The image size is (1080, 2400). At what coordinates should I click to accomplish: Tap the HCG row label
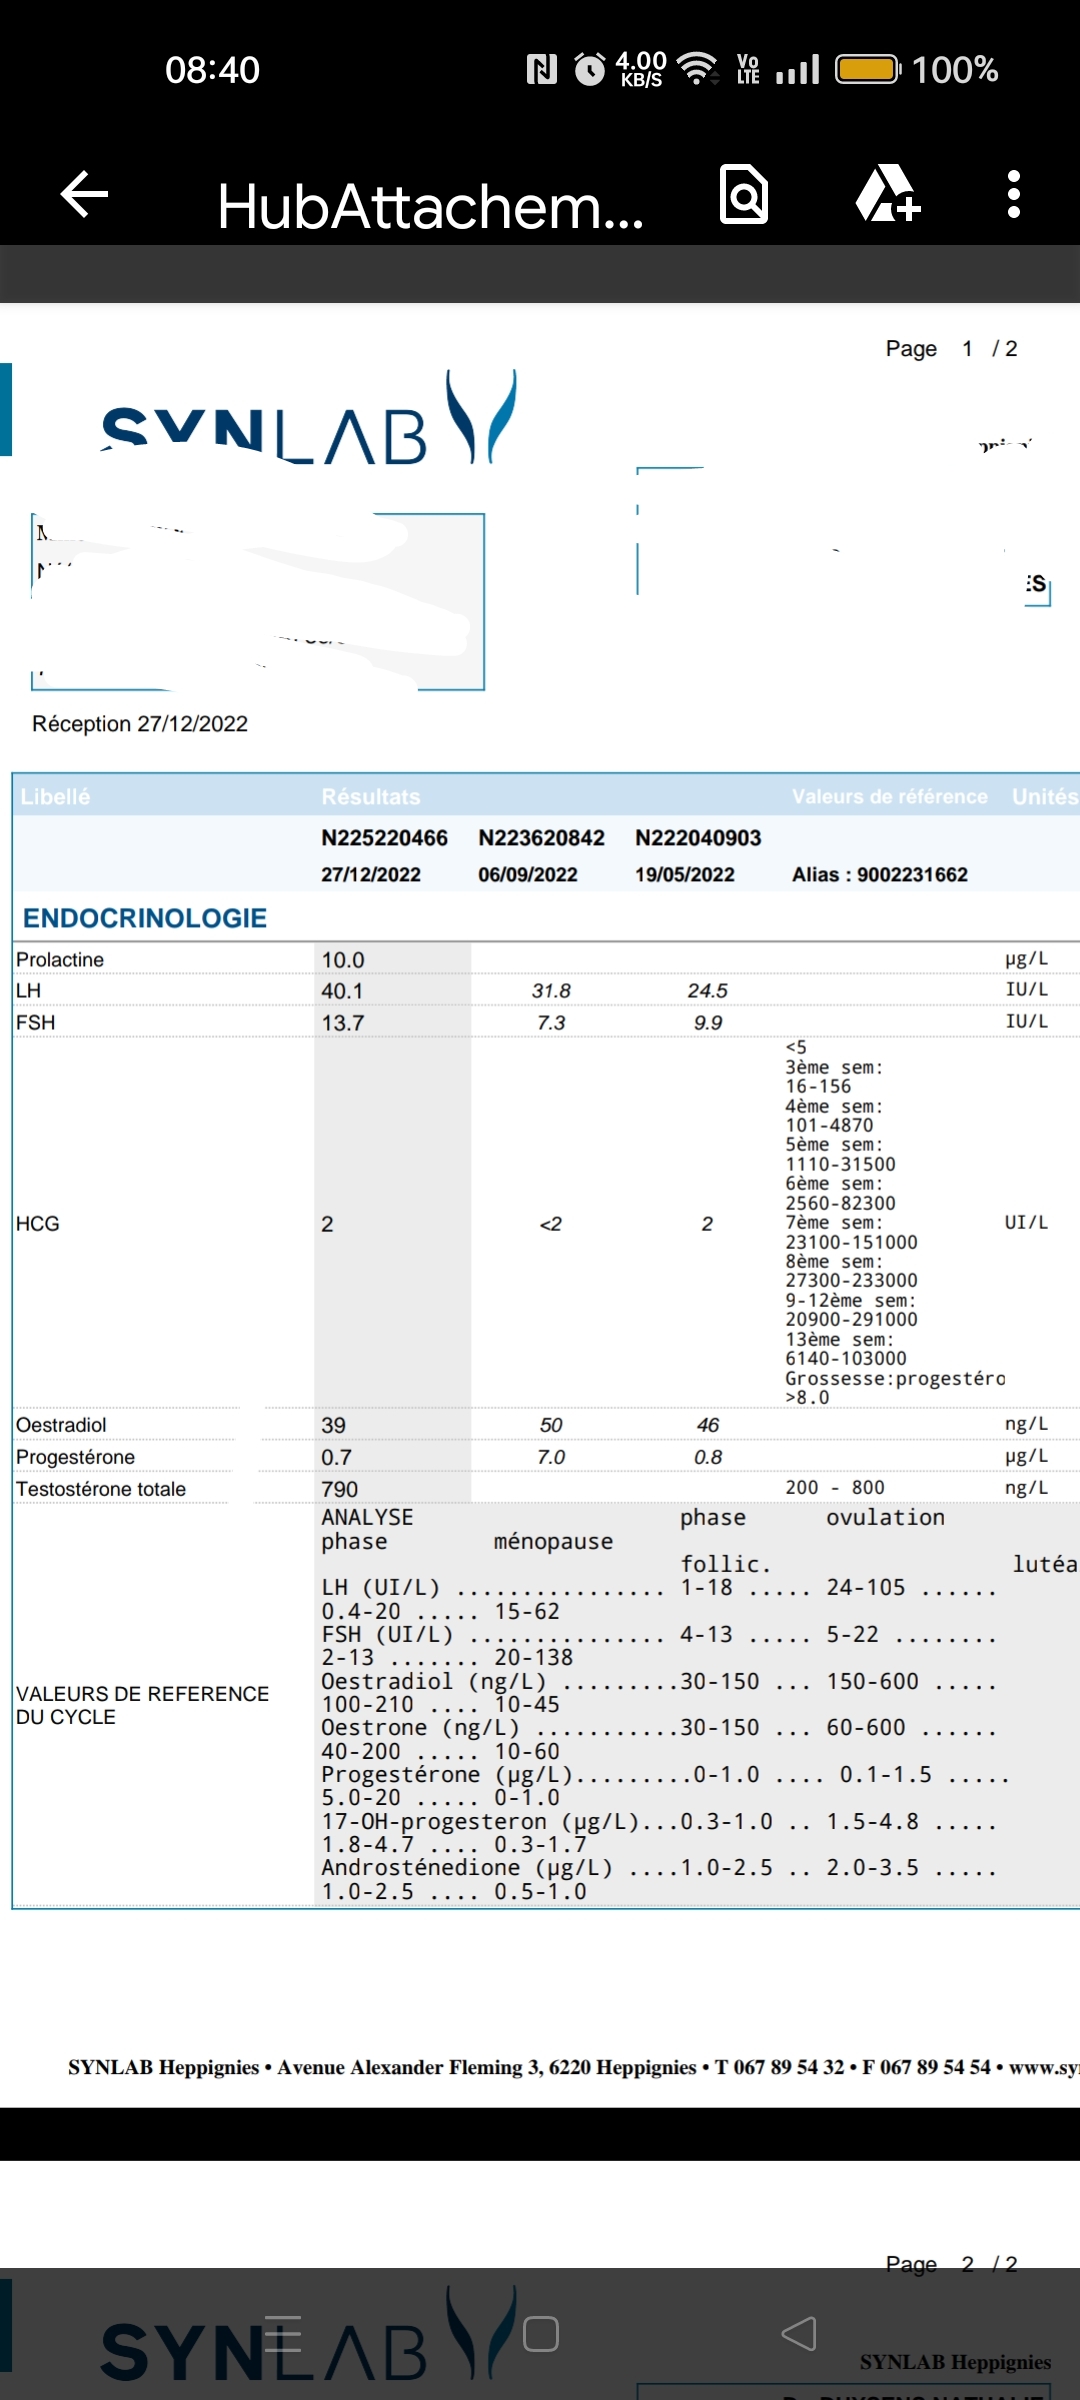tap(38, 1224)
